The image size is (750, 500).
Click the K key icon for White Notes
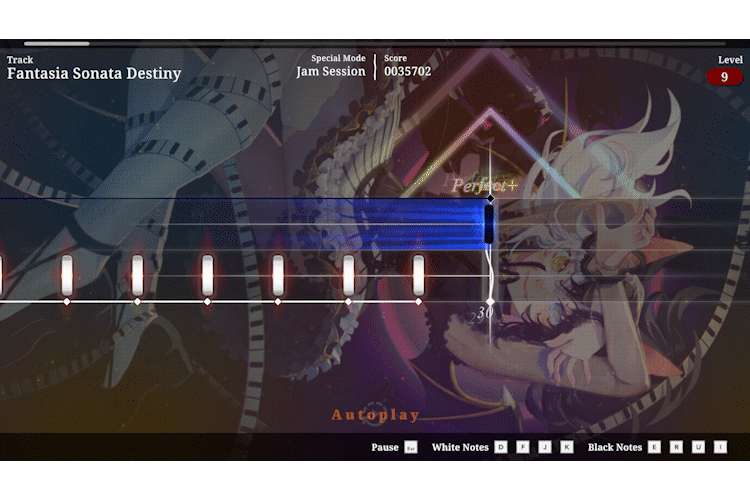pos(567,447)
